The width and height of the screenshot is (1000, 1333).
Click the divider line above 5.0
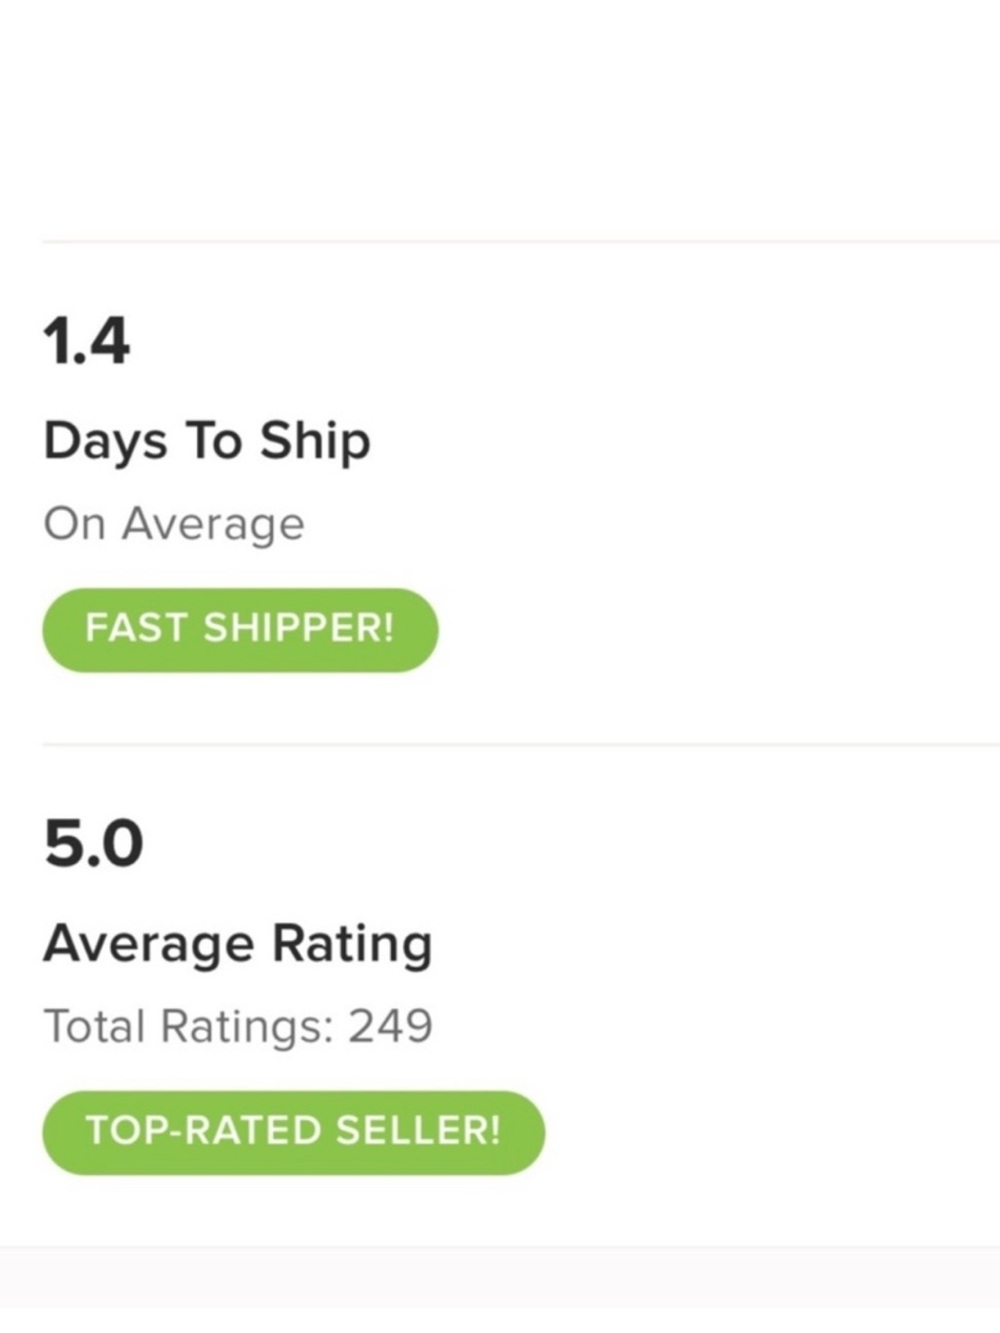pos(521,744)
